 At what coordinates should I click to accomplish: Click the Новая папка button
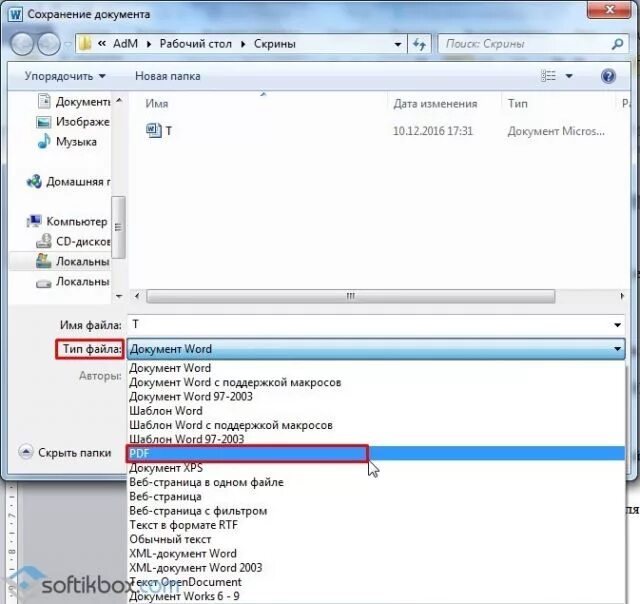tap(167, 76)
